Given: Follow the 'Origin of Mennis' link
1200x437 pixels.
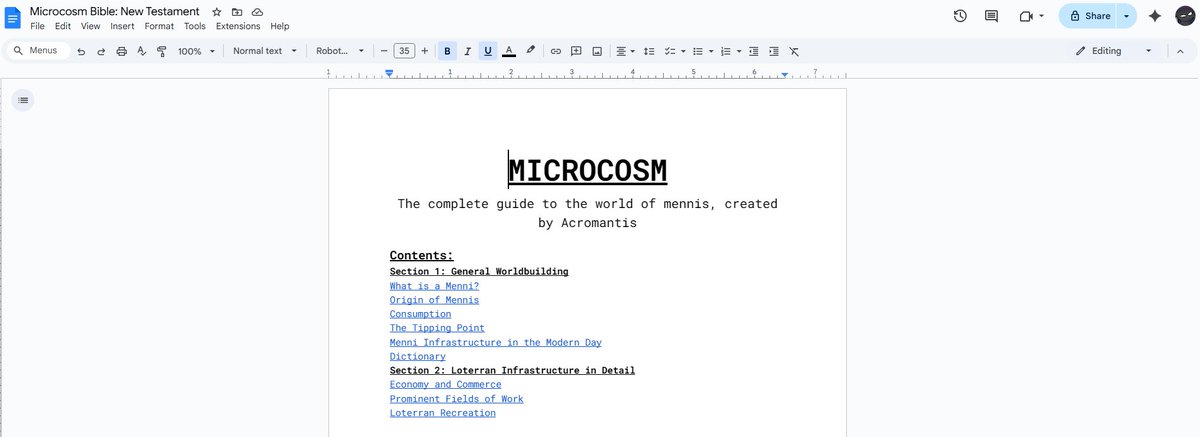Looking at the screenshot, I should [434, 300].
